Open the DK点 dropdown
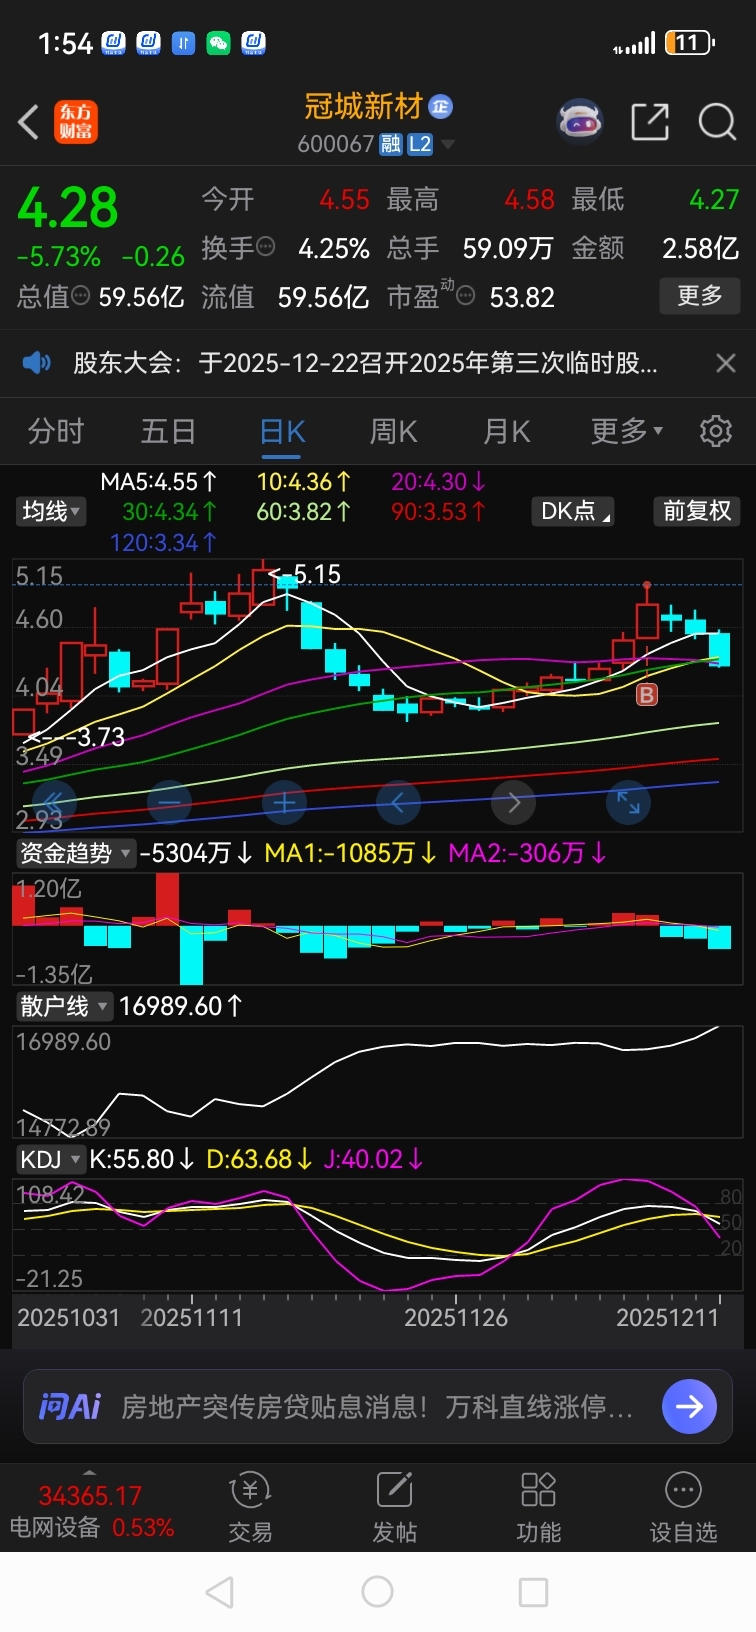 [x=573, y=511]
